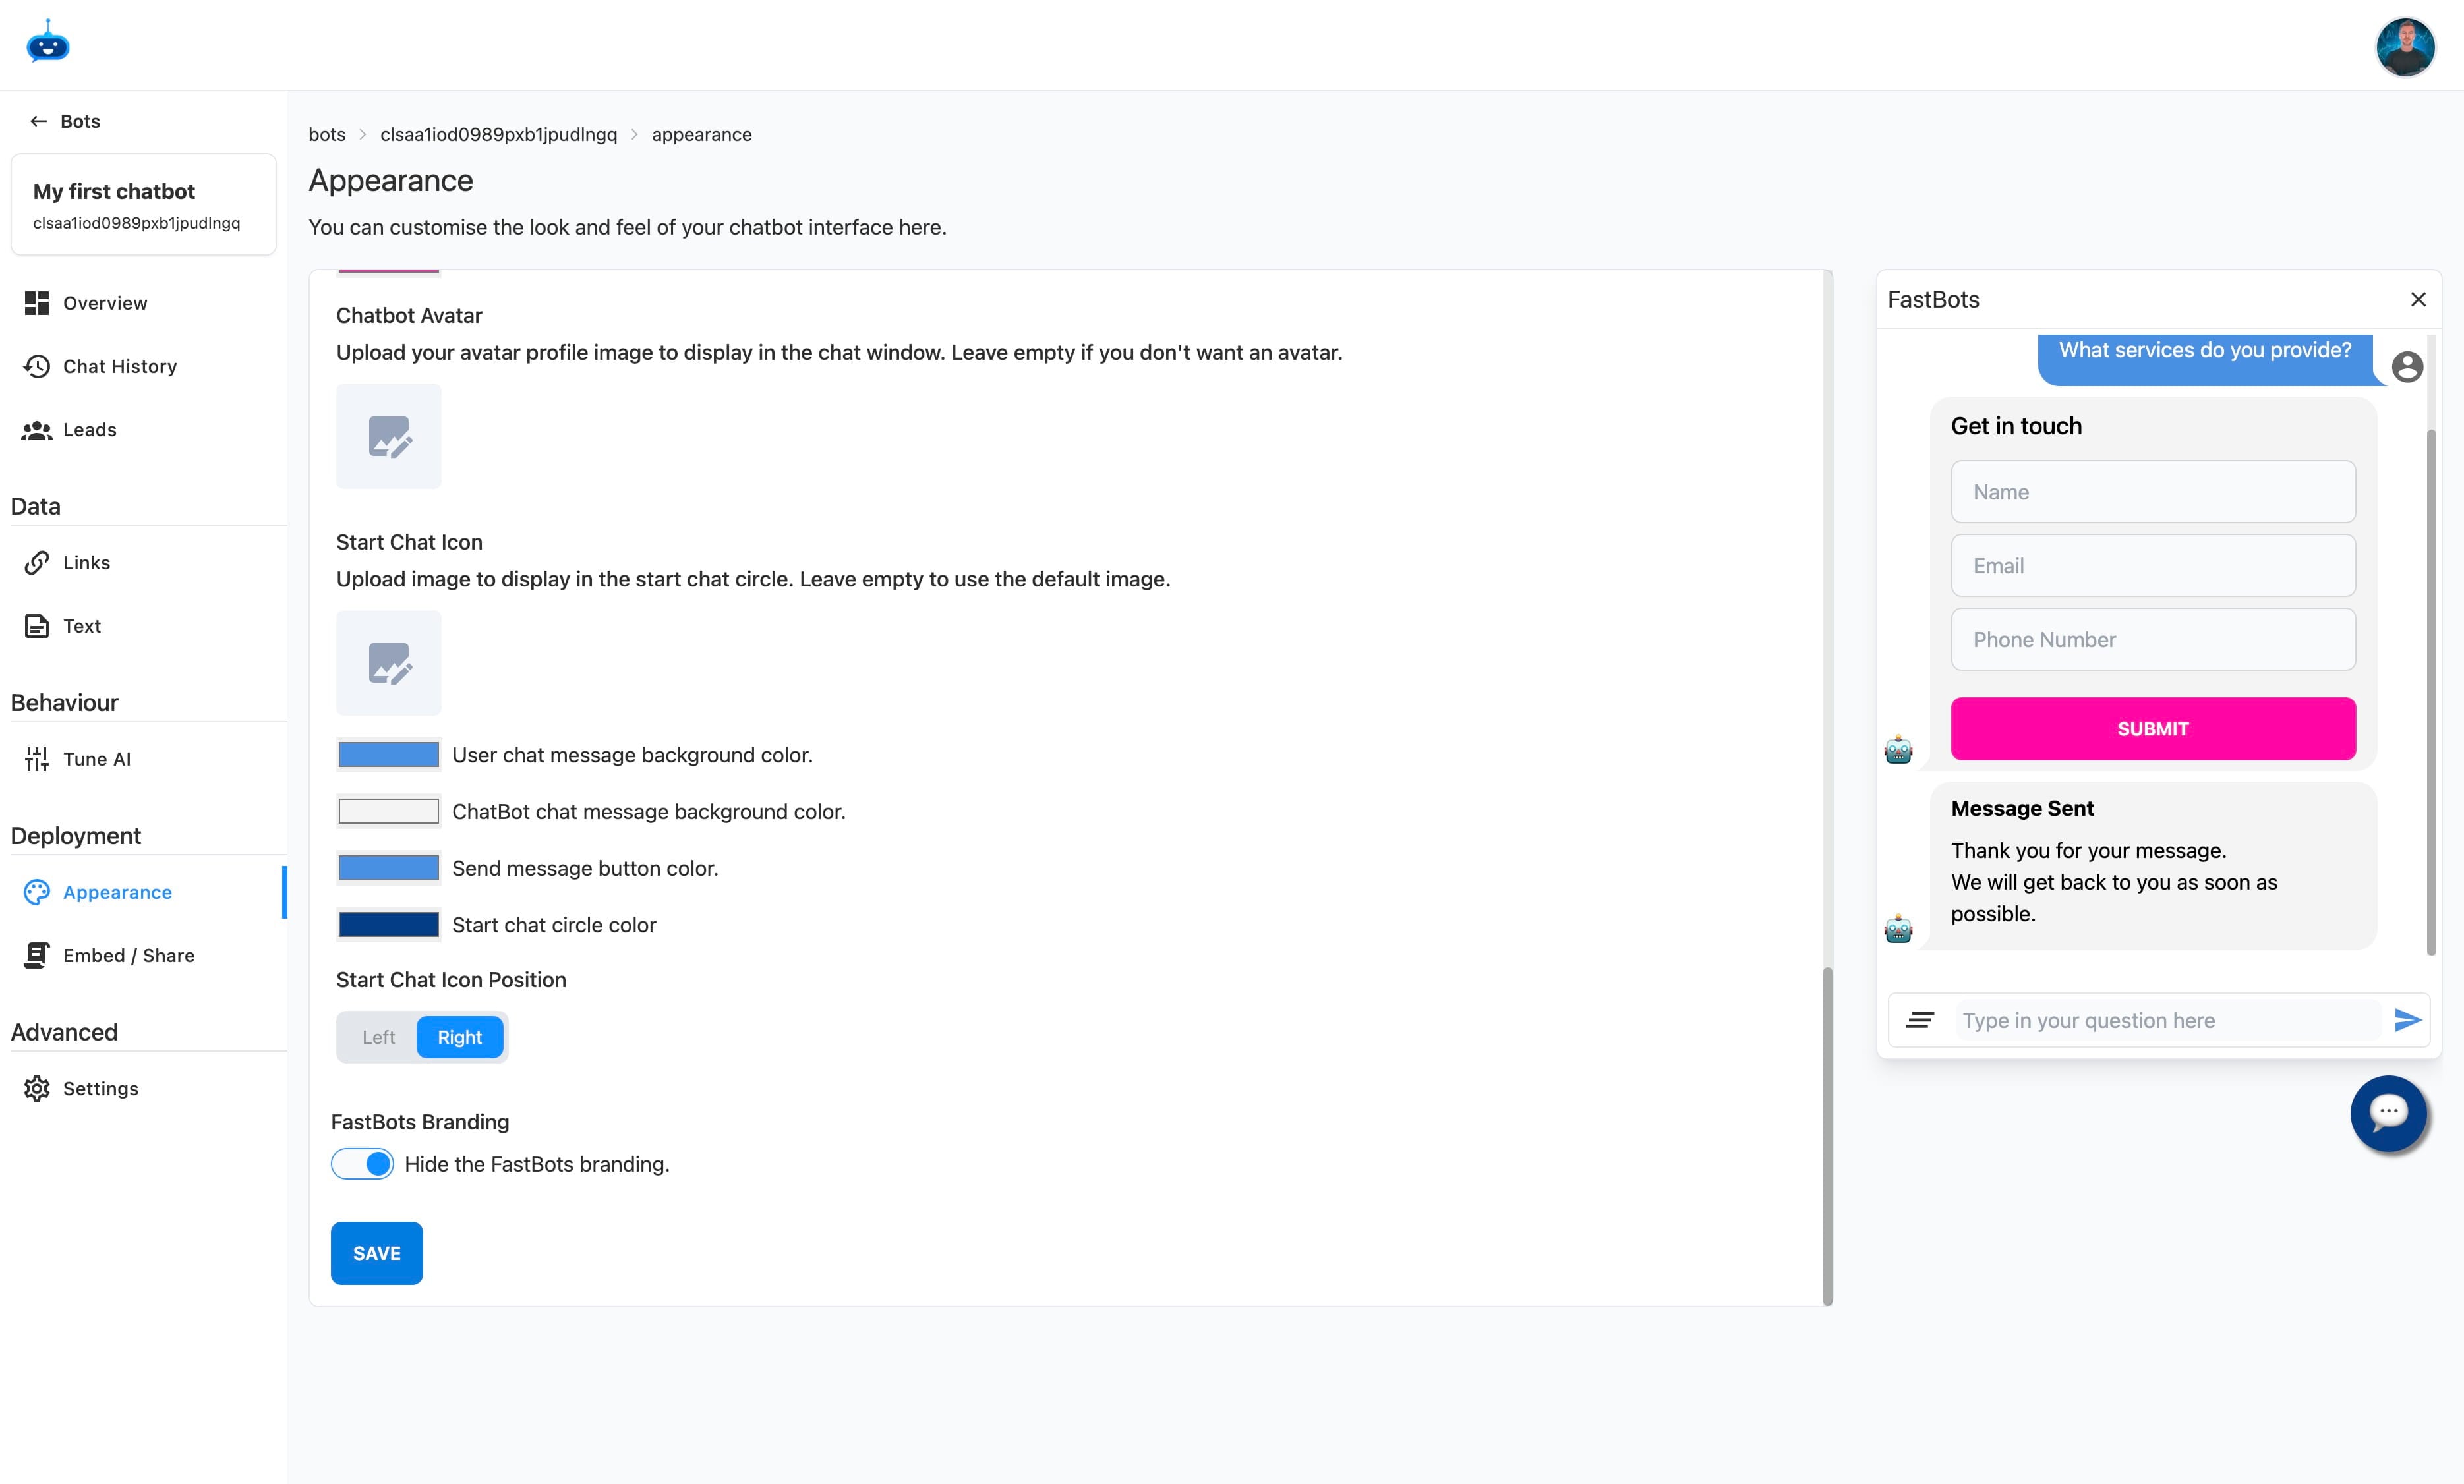2464x1484 pixels.
Task: Open Chat History in sidebar
Action: point(119,366)
